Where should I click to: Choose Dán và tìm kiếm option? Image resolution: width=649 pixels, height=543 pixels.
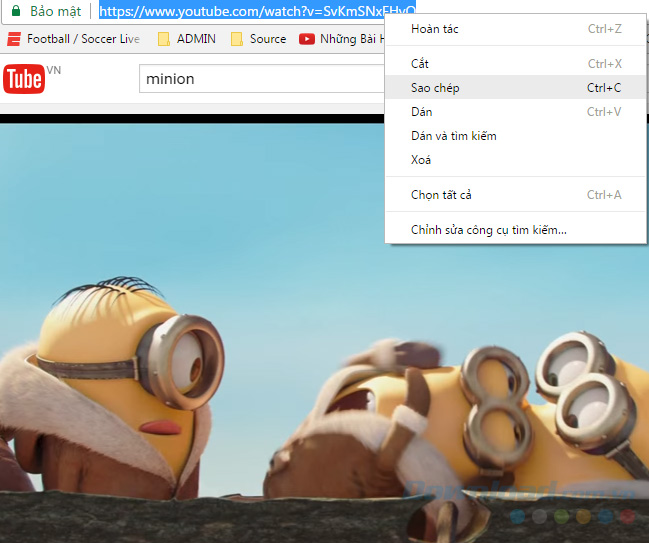[x=453, y=136]
